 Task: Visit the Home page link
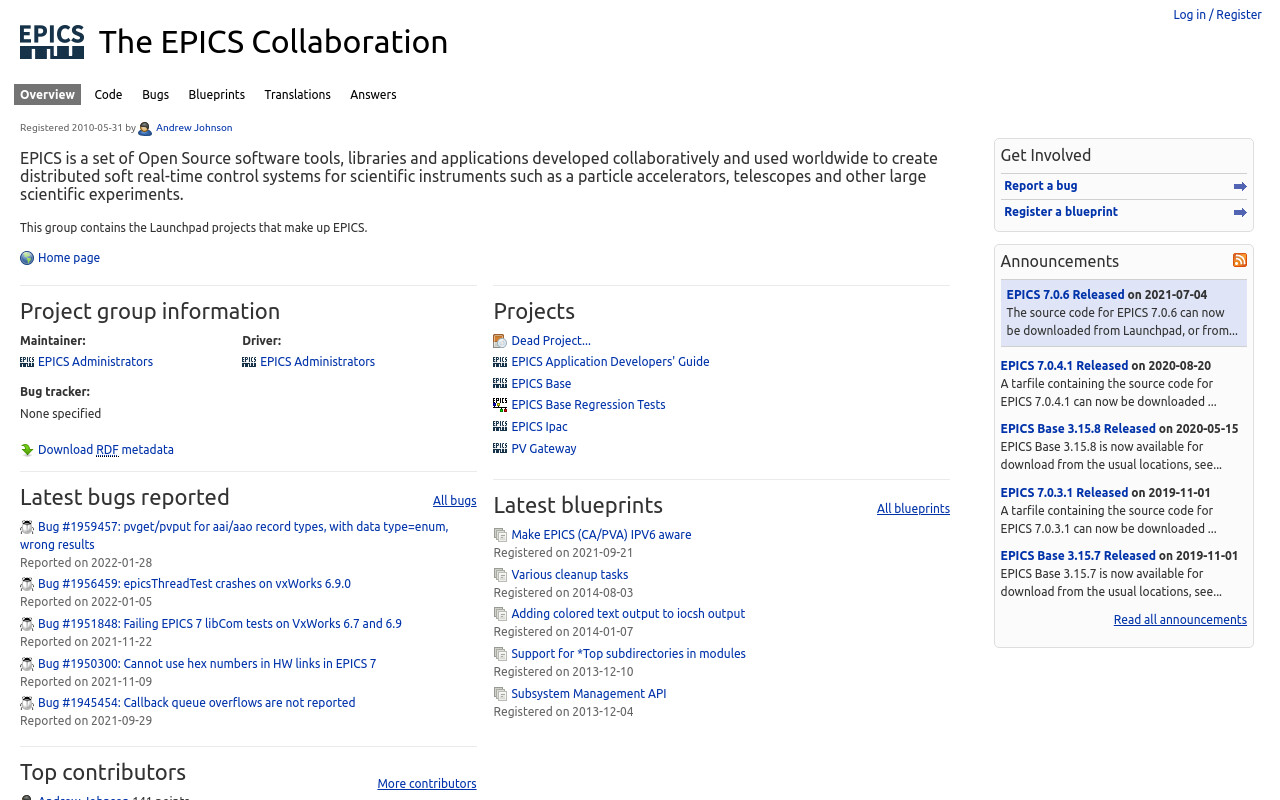(x=69, y=258)
